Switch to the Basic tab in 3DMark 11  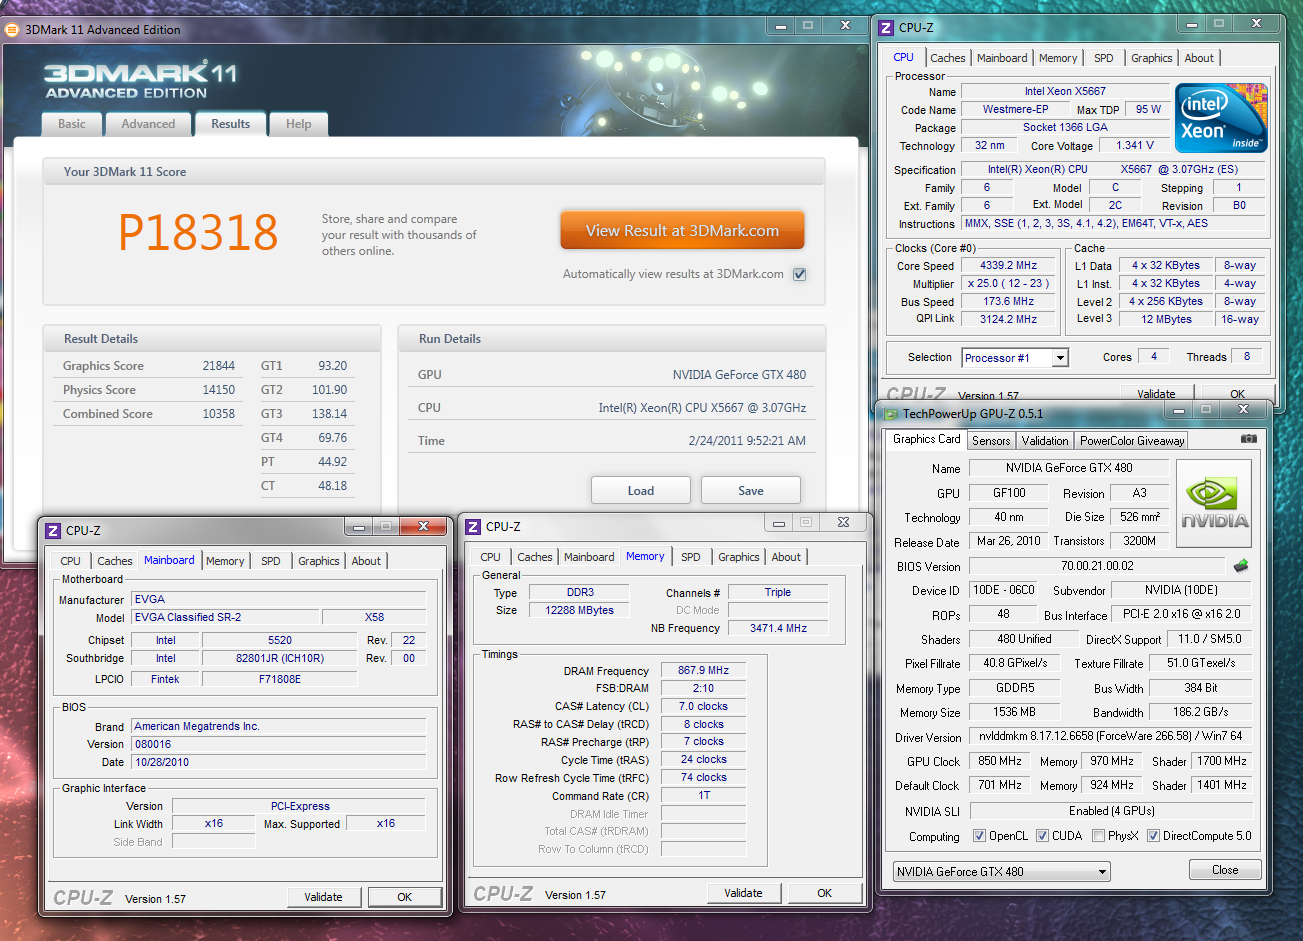click(x=72, y=124)
